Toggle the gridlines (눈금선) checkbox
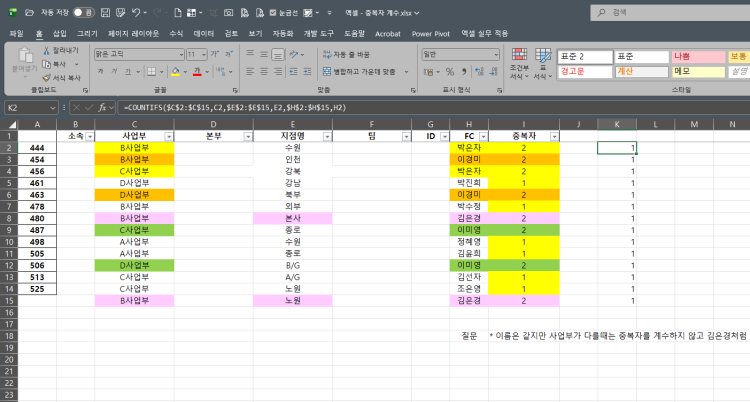Viewport: 750px width, 402px height. (273, 13)
